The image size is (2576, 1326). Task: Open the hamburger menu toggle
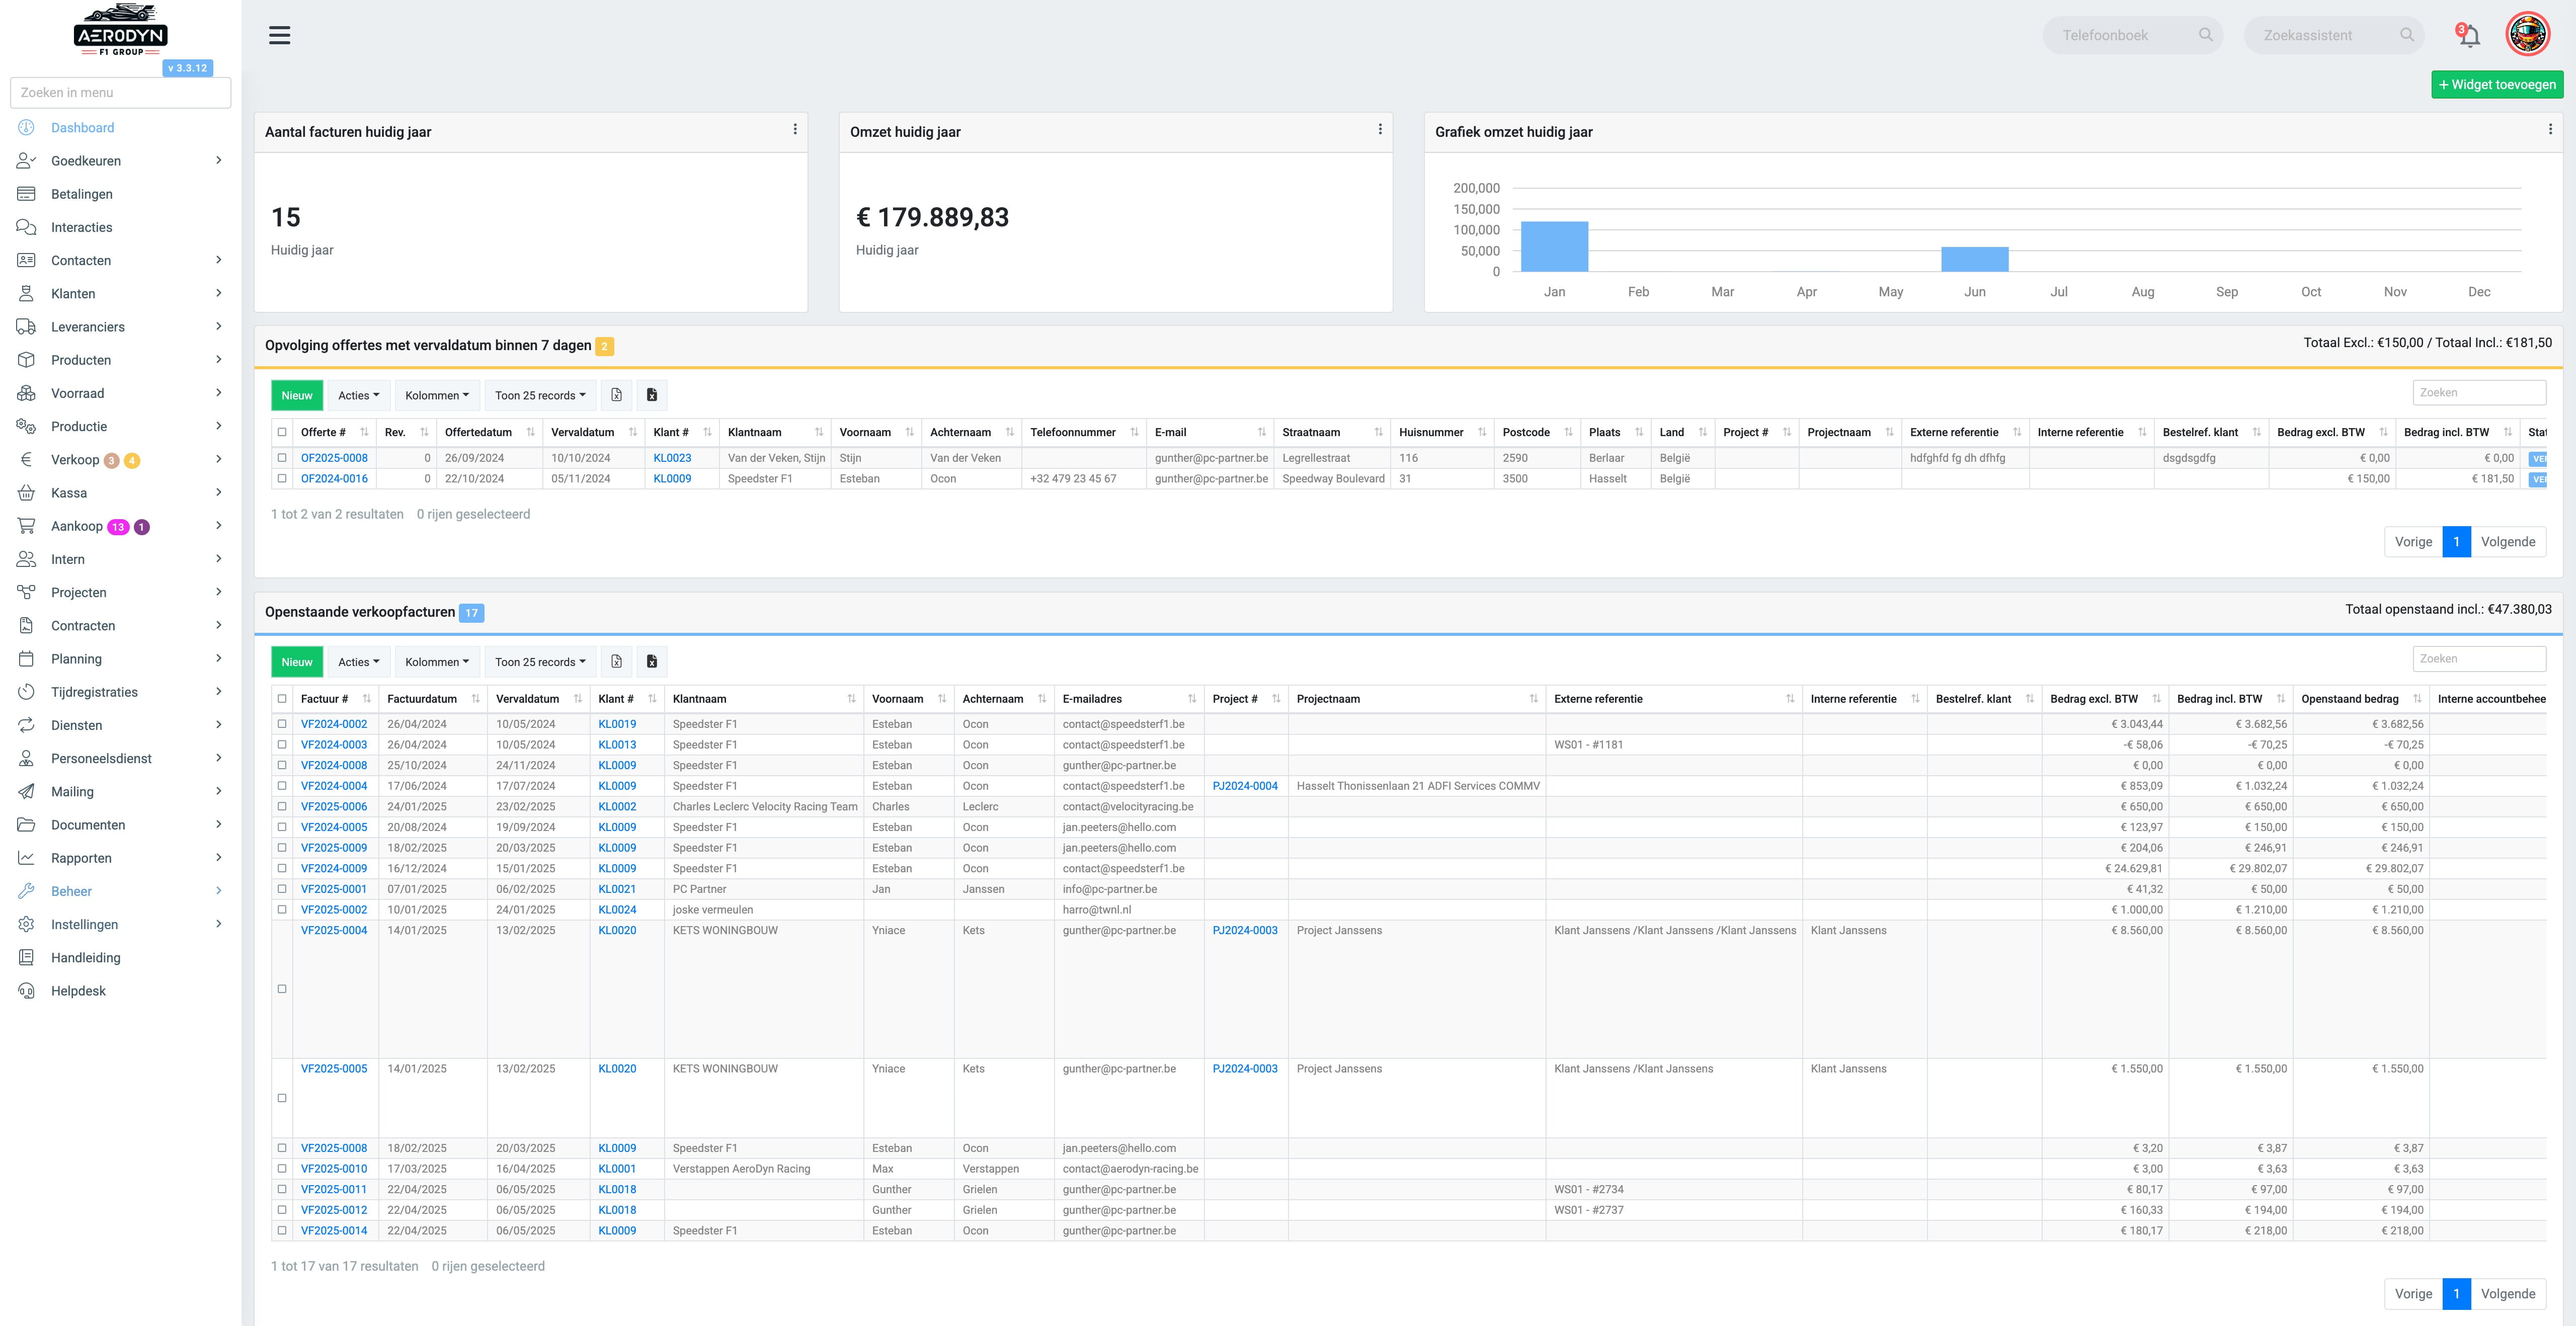tap(280, 35)
